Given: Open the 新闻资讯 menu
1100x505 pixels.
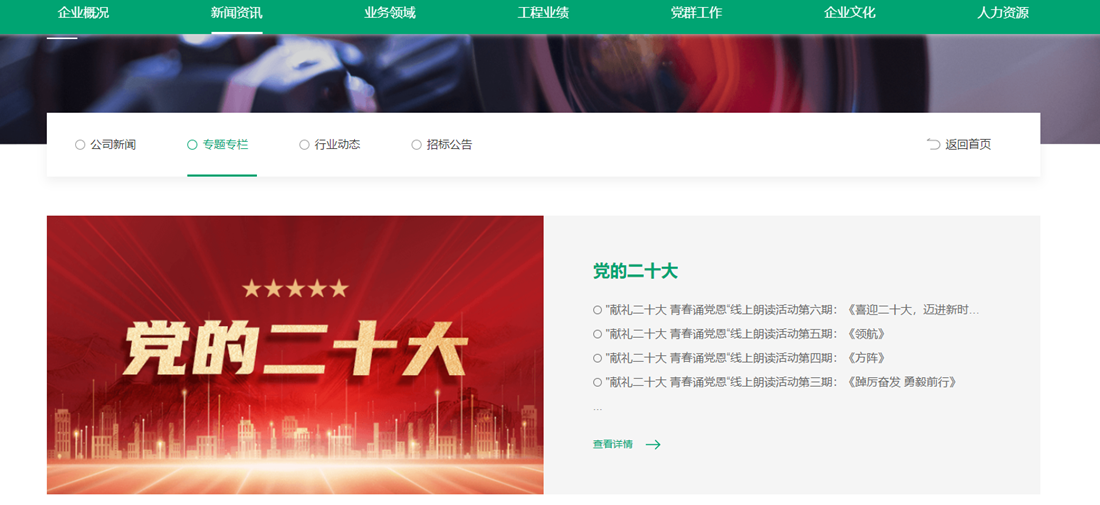Looking at the screenshot, I should tap(236, 13).
